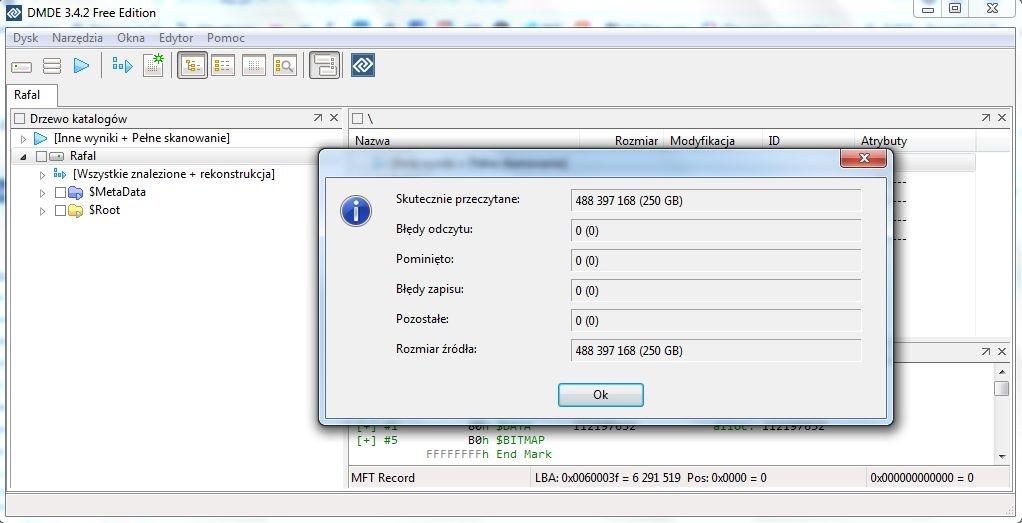
Task: Close the Drzewo katalogów panel
Action: [334, 118]
